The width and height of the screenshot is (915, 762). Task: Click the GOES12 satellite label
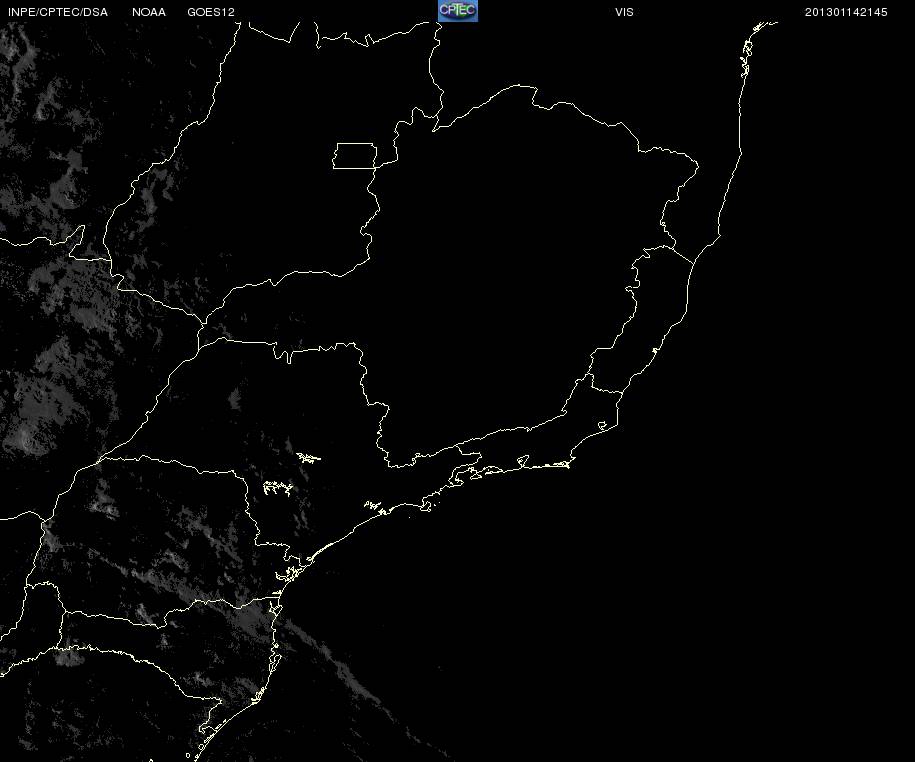(x=211, y=12)
